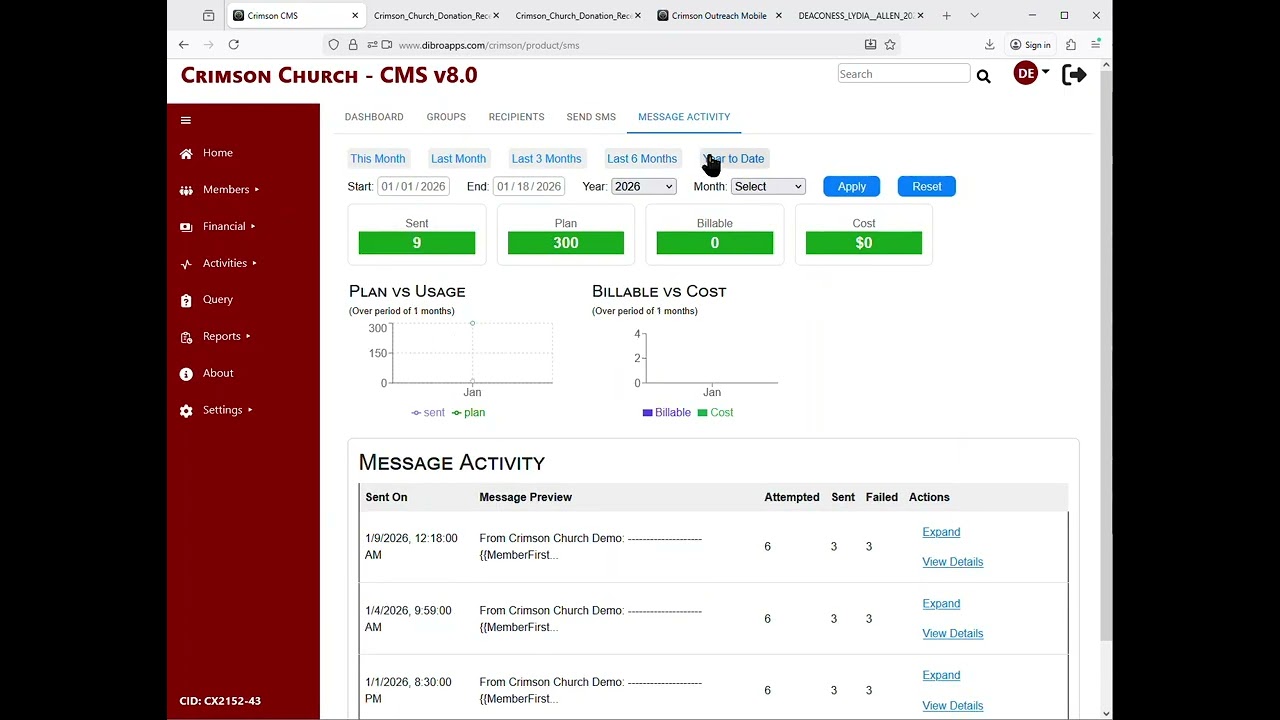Open a new browser tab
The image size is (1280, 720).
click(946, 16)
